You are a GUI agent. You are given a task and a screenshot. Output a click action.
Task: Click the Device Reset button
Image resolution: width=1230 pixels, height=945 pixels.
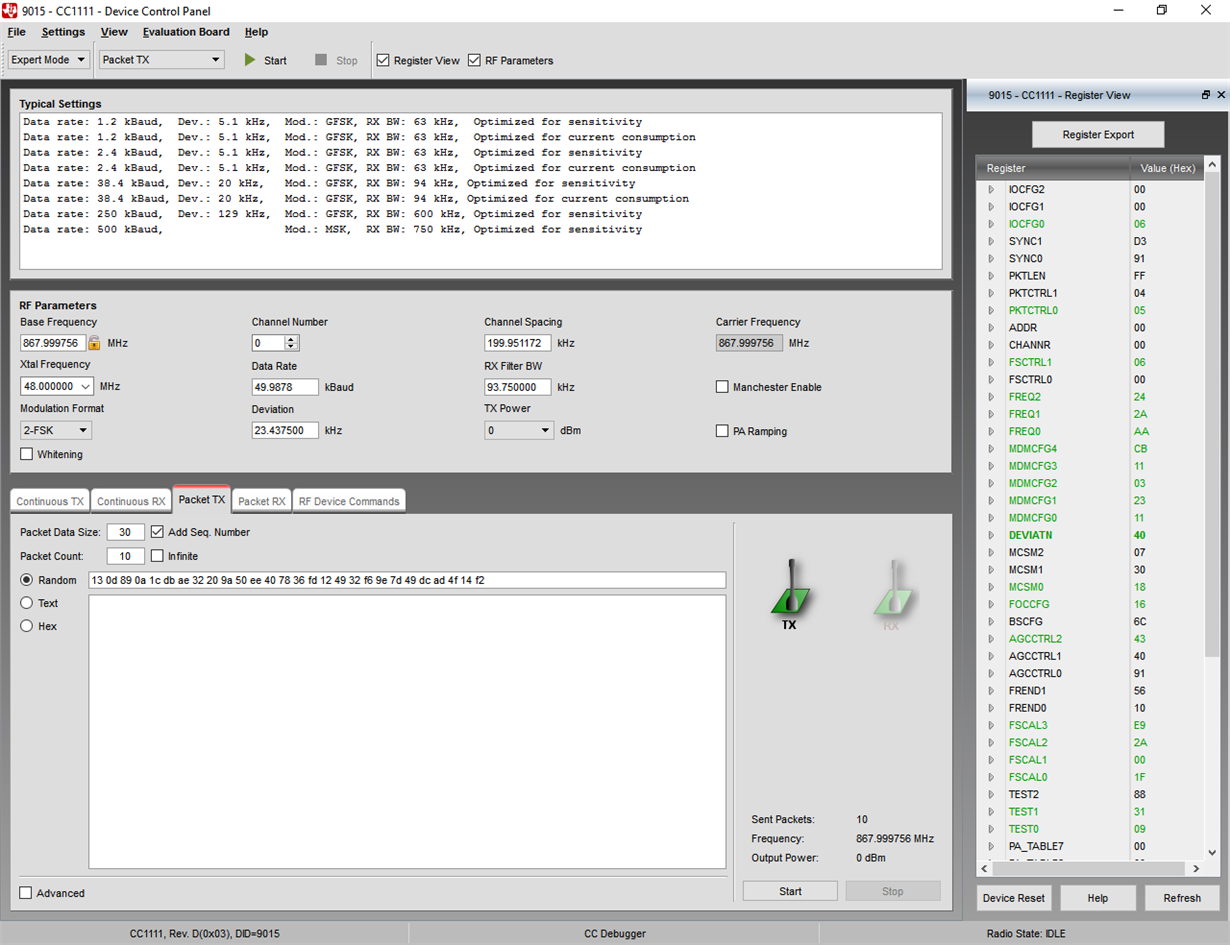tap(1014, 898)
